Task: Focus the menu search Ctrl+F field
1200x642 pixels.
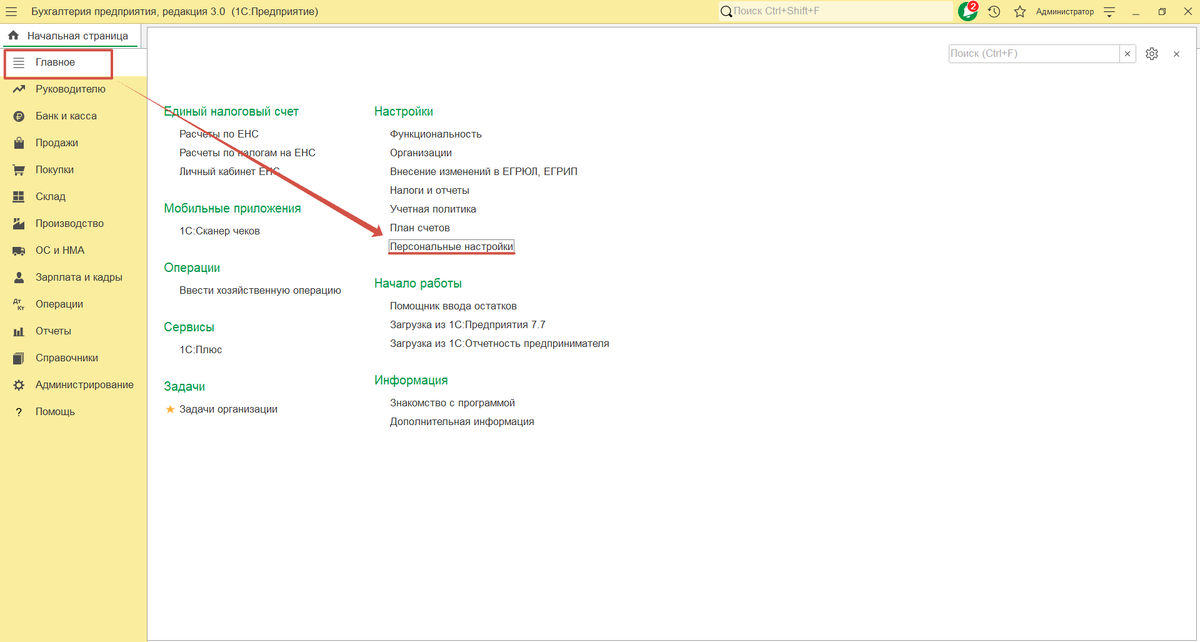Action: coord(1034,54)
